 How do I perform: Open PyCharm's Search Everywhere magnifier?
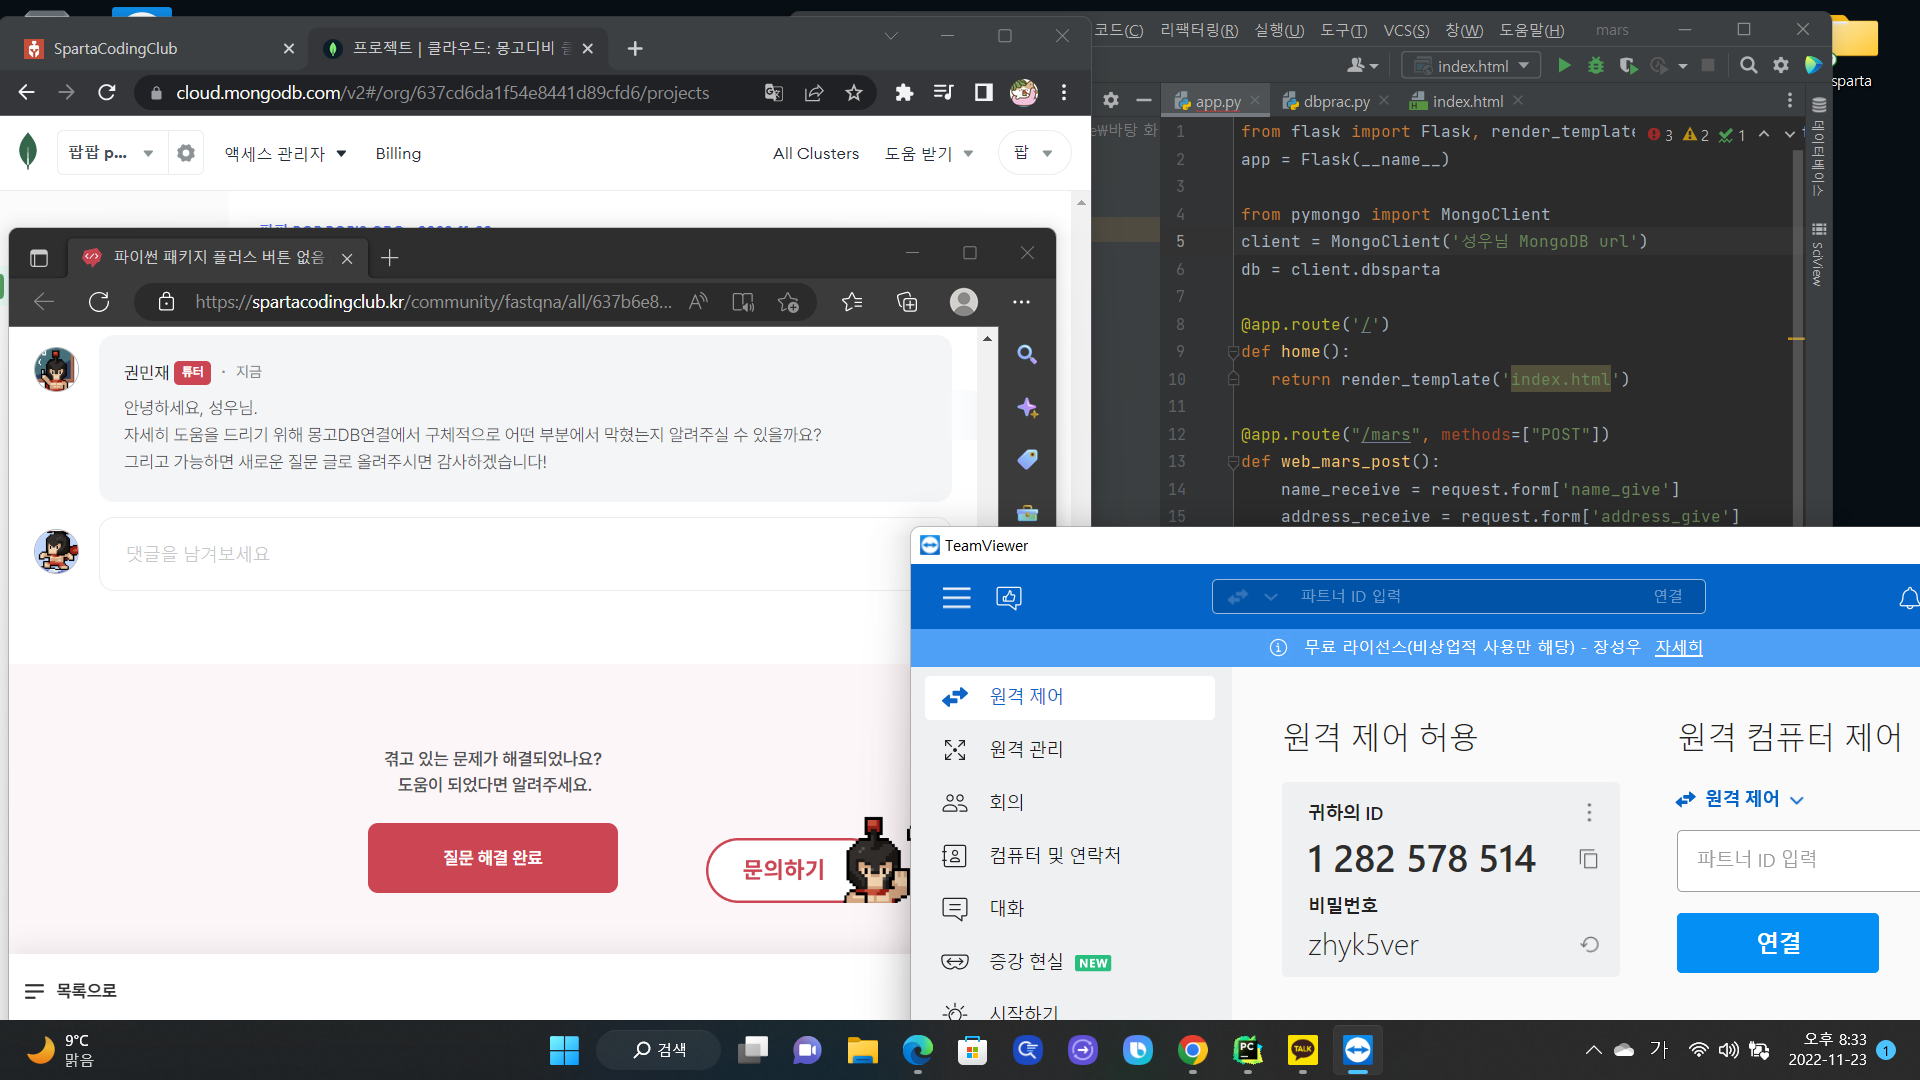[1749, 66]
